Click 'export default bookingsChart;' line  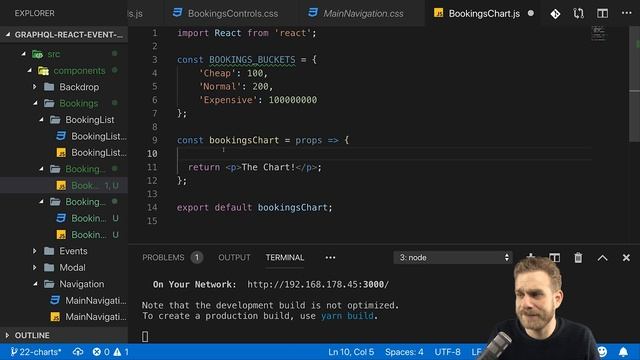[x=254, y=207]
